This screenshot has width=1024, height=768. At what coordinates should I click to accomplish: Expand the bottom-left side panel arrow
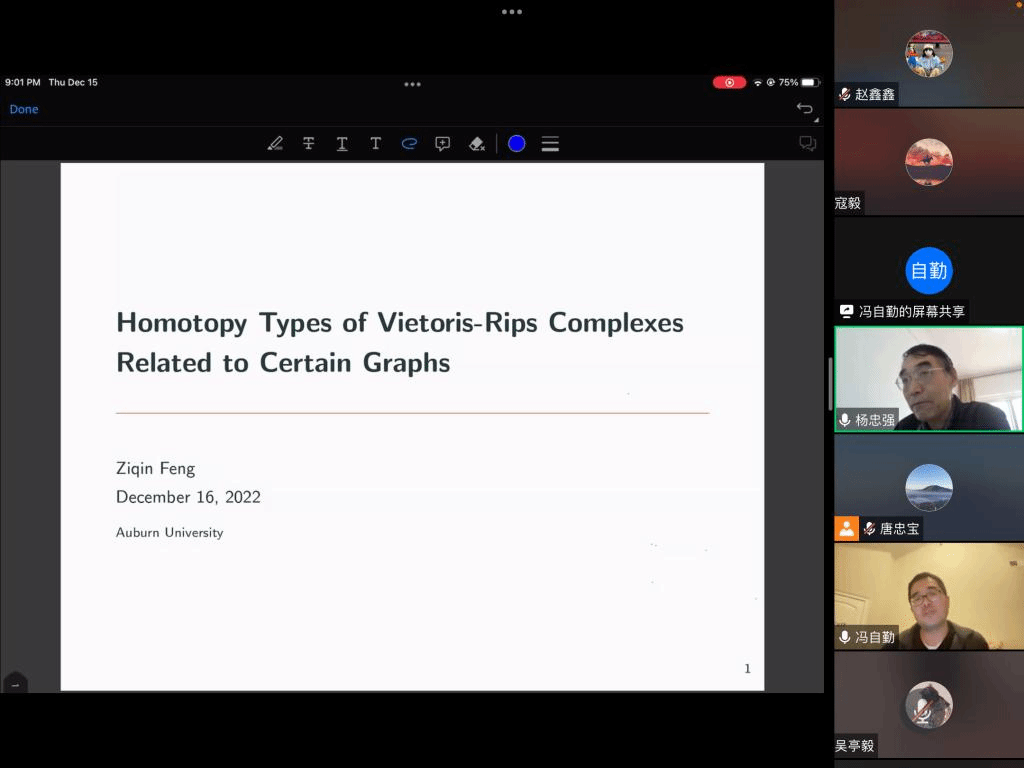15,684
